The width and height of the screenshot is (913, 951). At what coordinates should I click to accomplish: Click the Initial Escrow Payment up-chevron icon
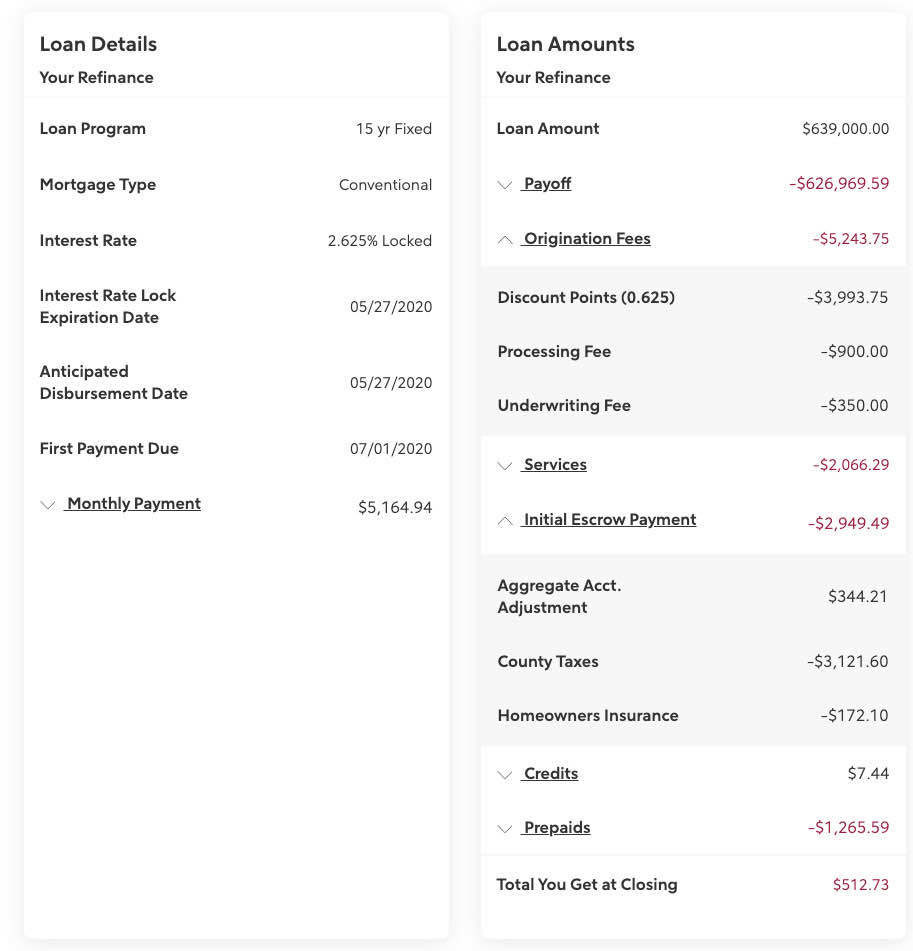[x=506, y=520]
